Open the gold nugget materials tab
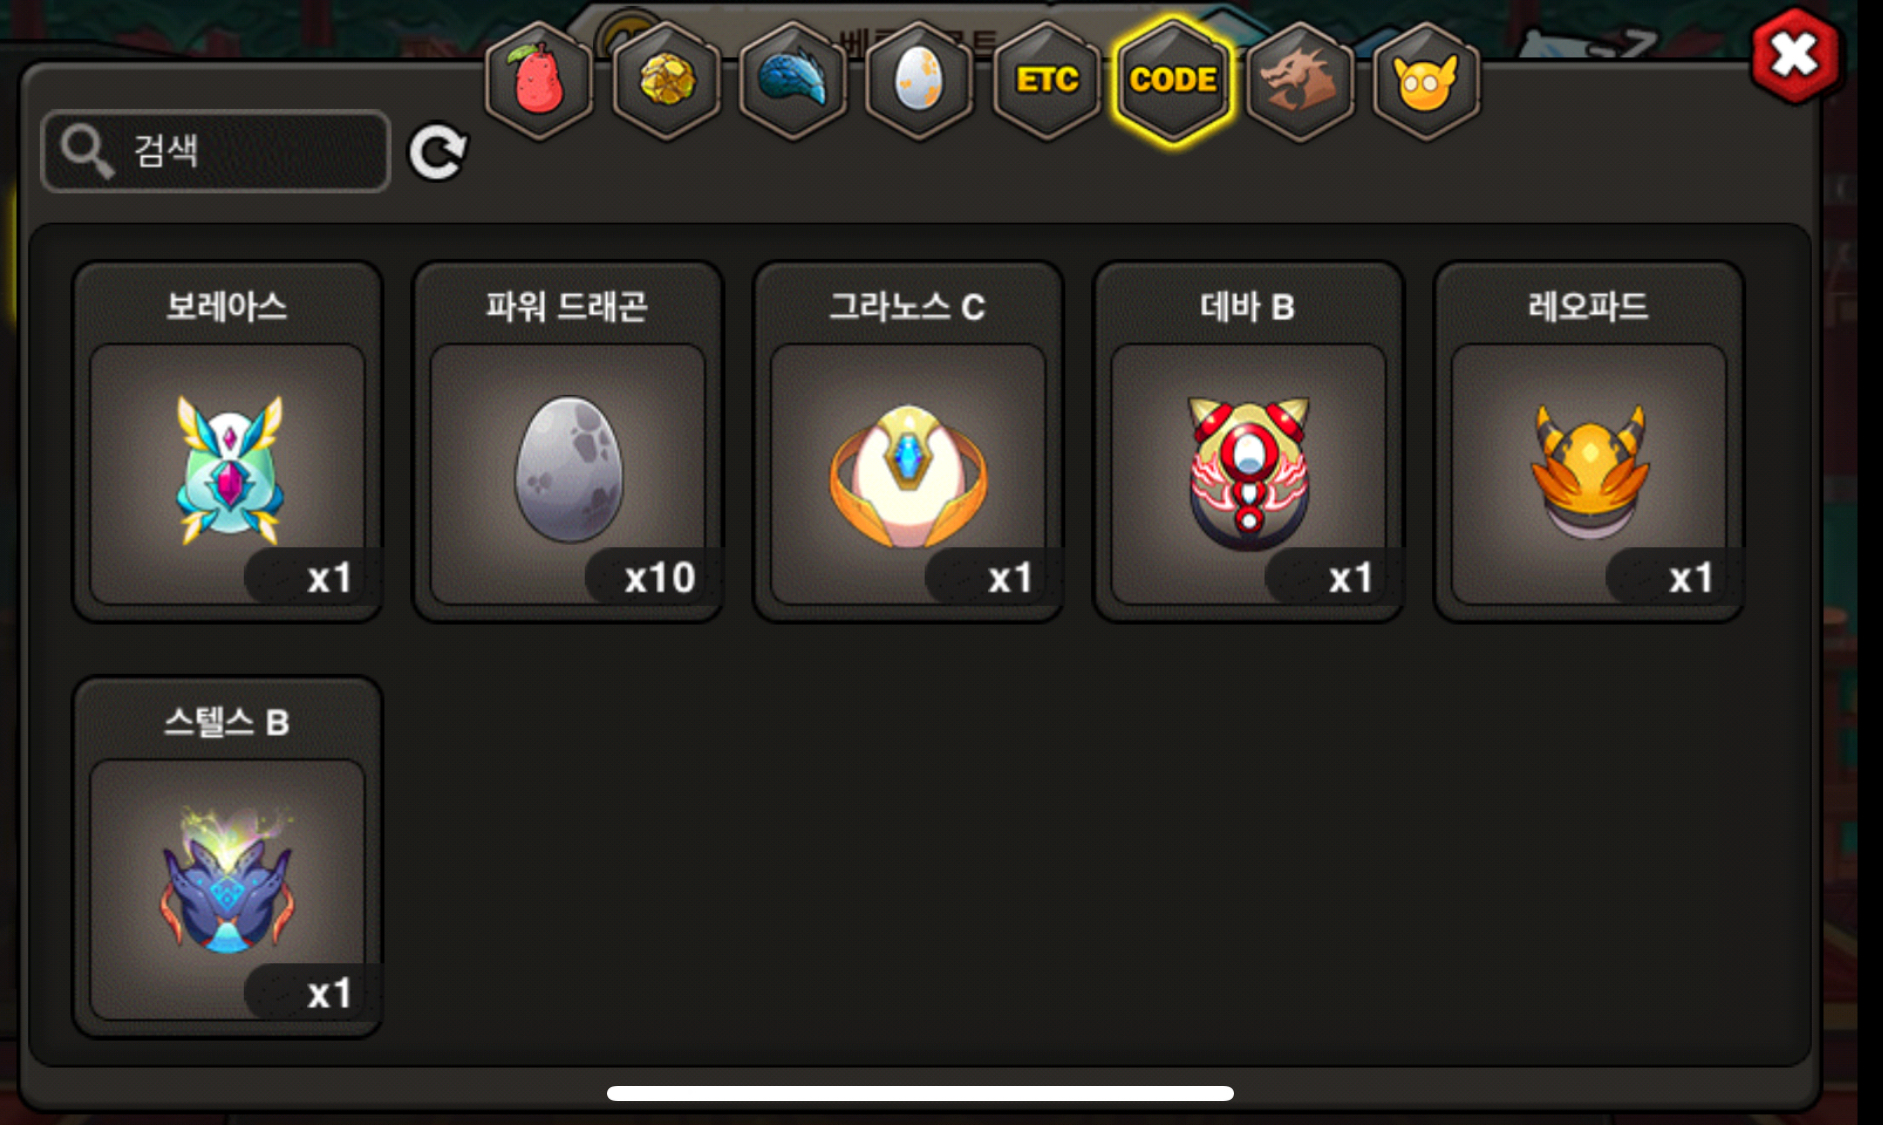The image size is (1883, 1125). point(666,80)
